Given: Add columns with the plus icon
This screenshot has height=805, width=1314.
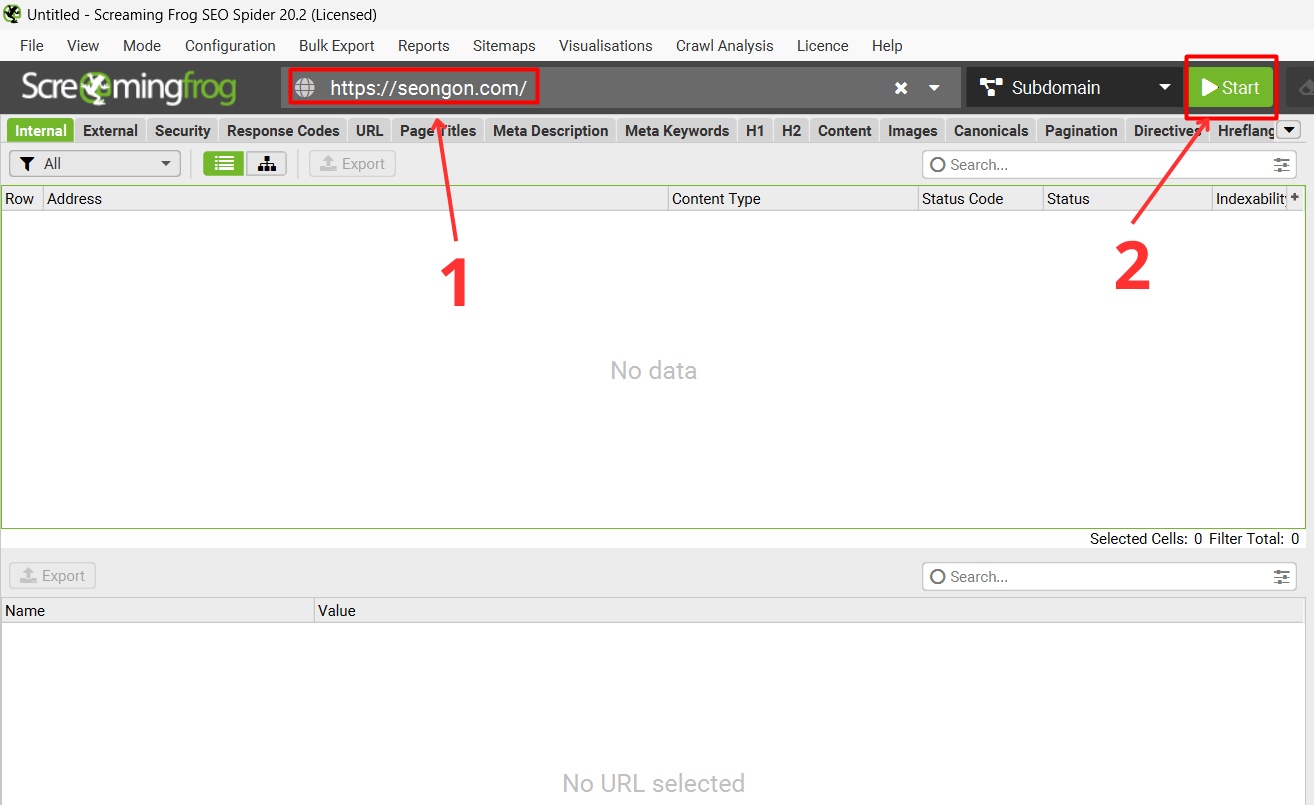Looking at the screenshot, I should 1296,198.
